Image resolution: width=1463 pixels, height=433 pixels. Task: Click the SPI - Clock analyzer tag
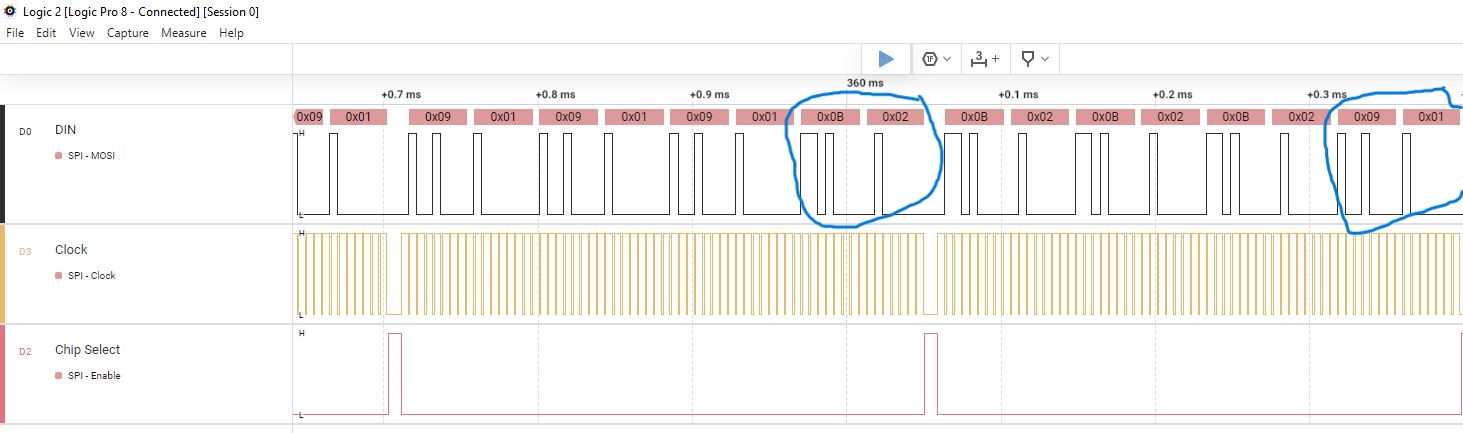coord(91,276)
